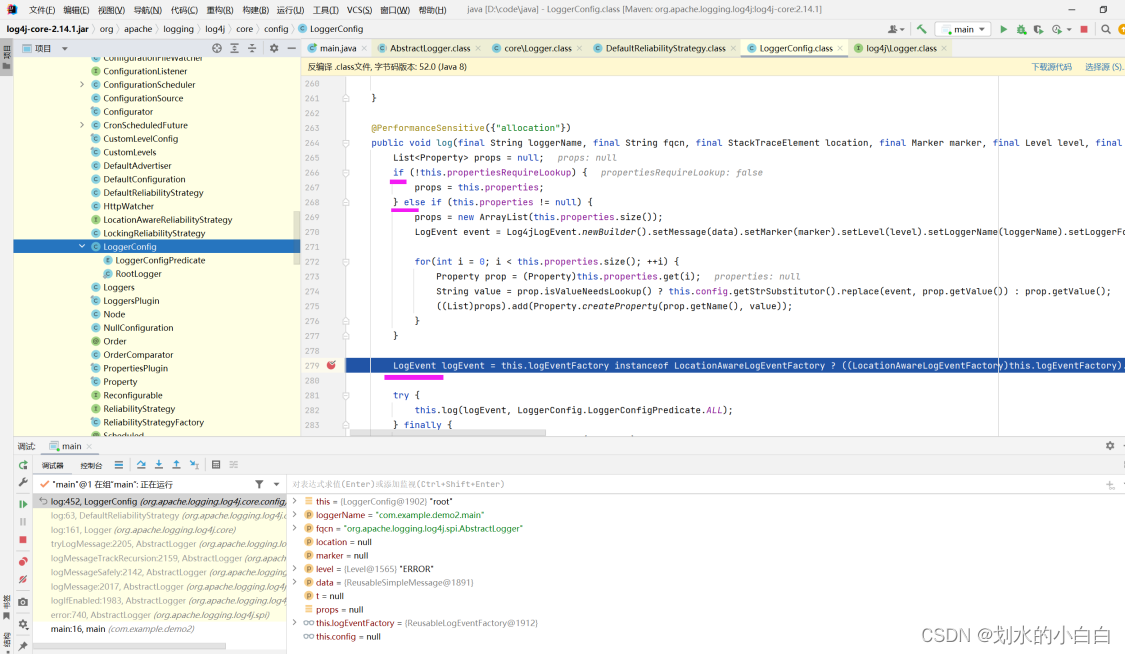Select RootLogger in project tree
Image resolution: width=1125 pixels, height=654 pixels.
(x=138, y=273)
